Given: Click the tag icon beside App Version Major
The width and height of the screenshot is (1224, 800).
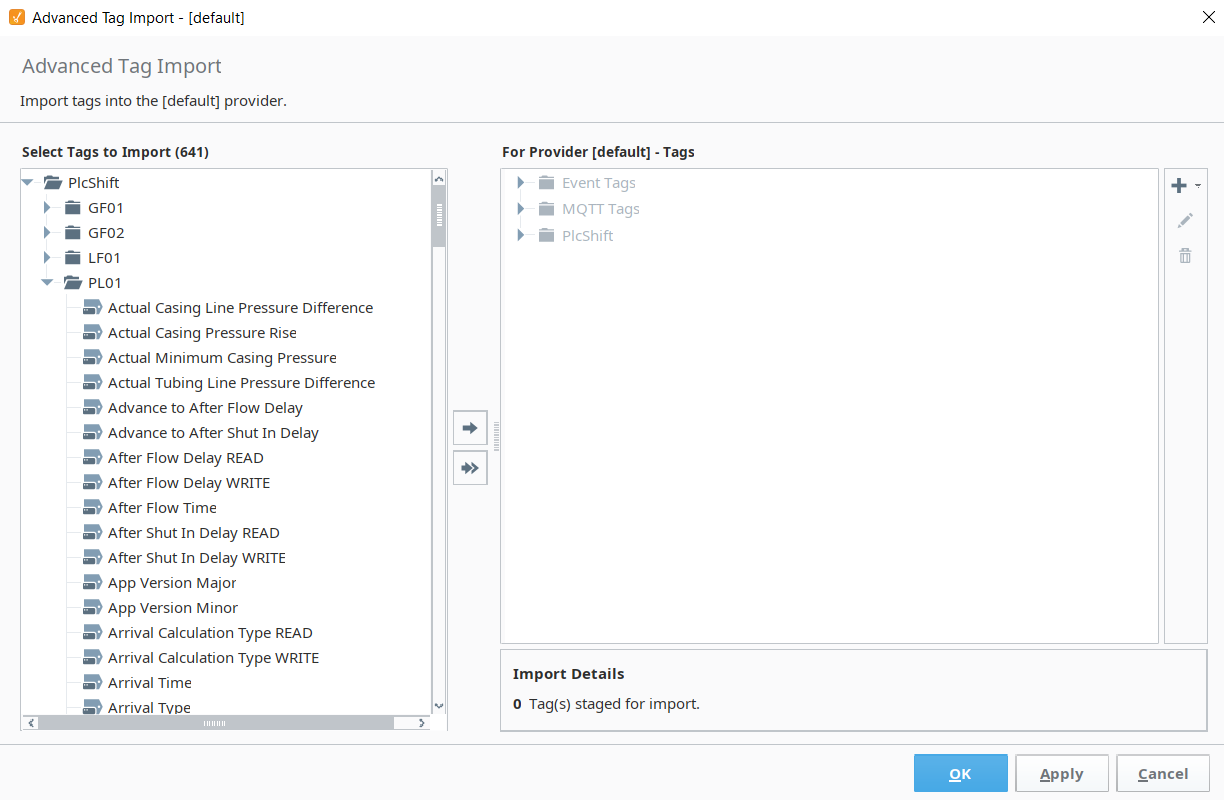Looking at the screenshot, I should (93, 583).
